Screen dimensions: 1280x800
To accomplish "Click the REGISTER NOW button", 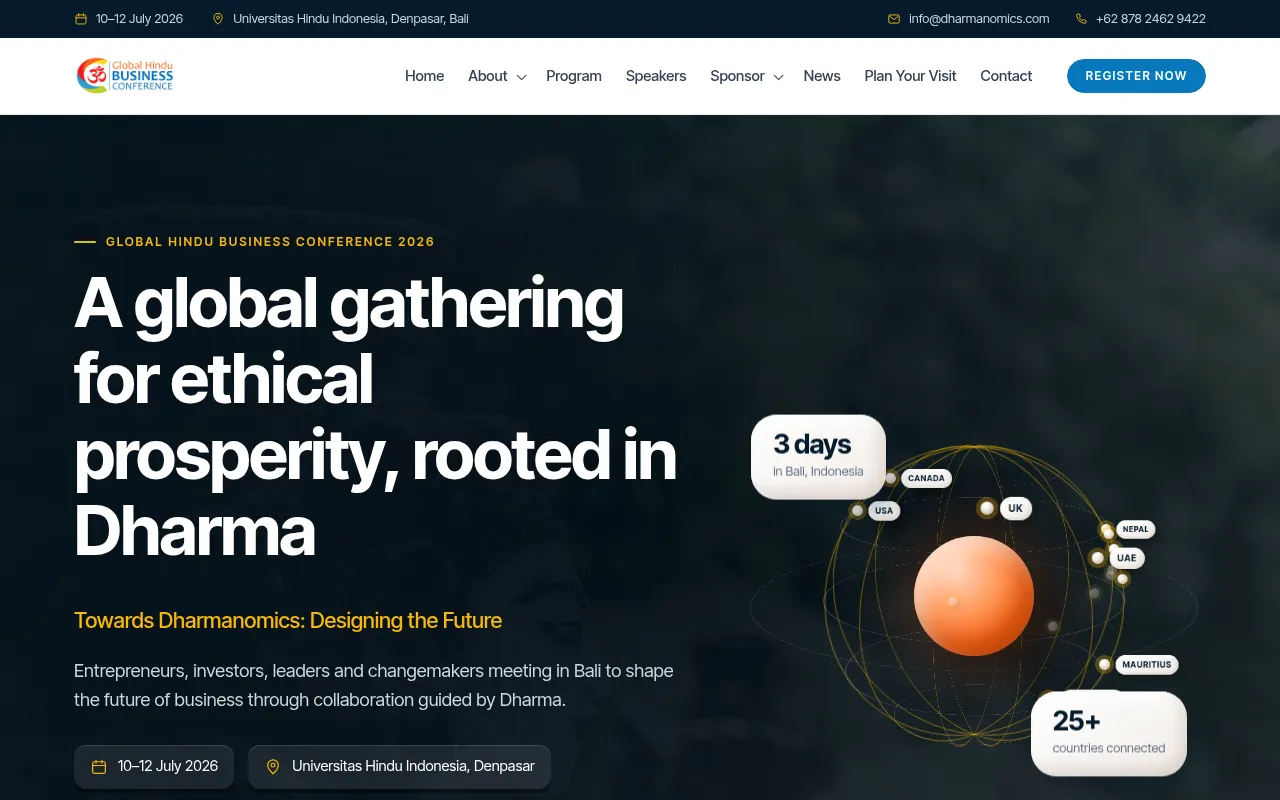I will coord(1136,76).
